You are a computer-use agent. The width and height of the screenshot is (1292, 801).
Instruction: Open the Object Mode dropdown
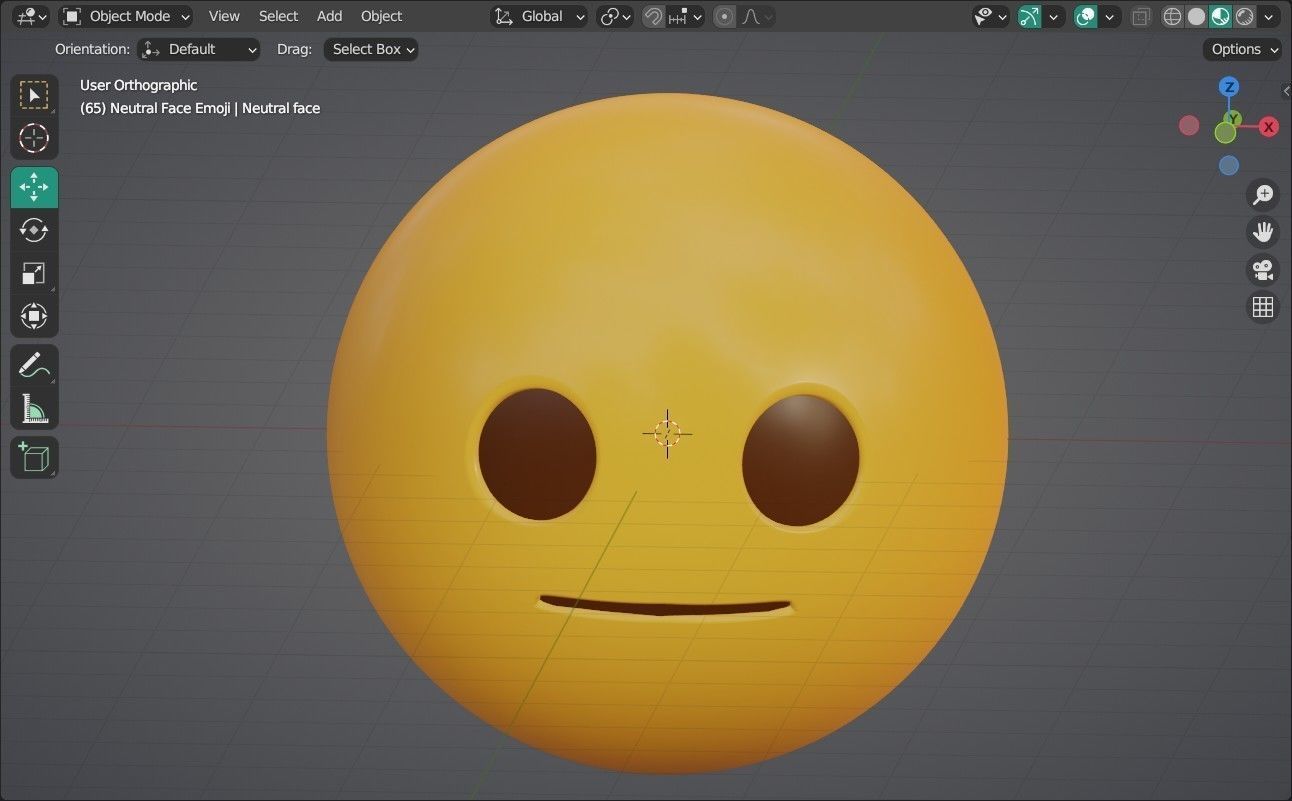click(126, 16)
